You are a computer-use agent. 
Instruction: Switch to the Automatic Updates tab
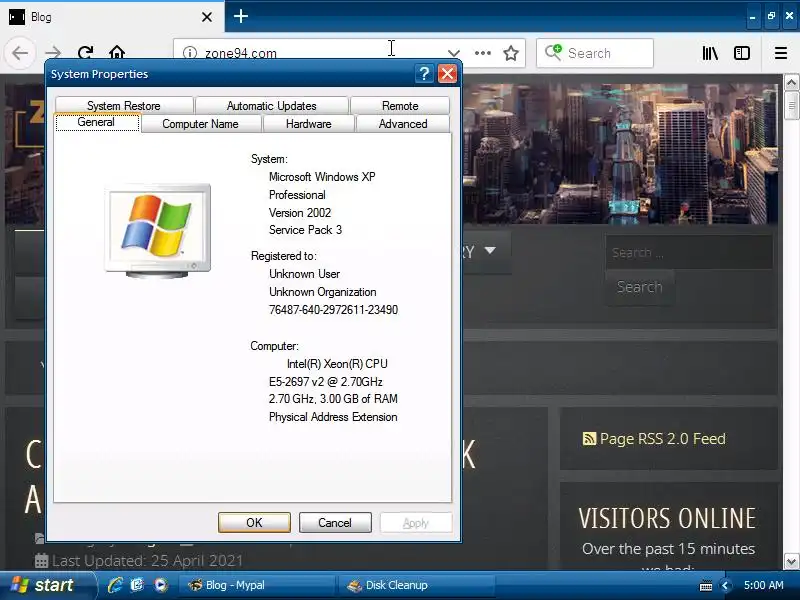click(271, 106)
